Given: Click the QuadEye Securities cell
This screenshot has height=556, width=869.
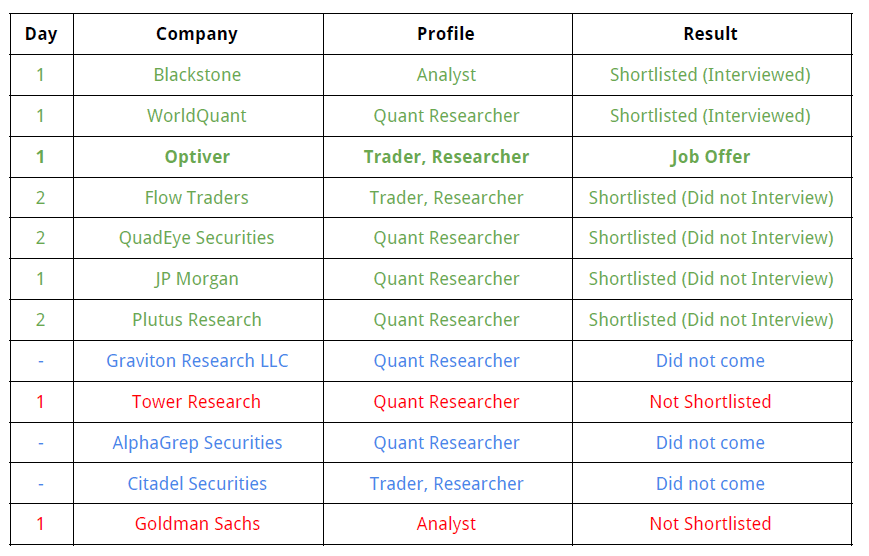Looking at the screenshot, I should [x=197, y=238].
